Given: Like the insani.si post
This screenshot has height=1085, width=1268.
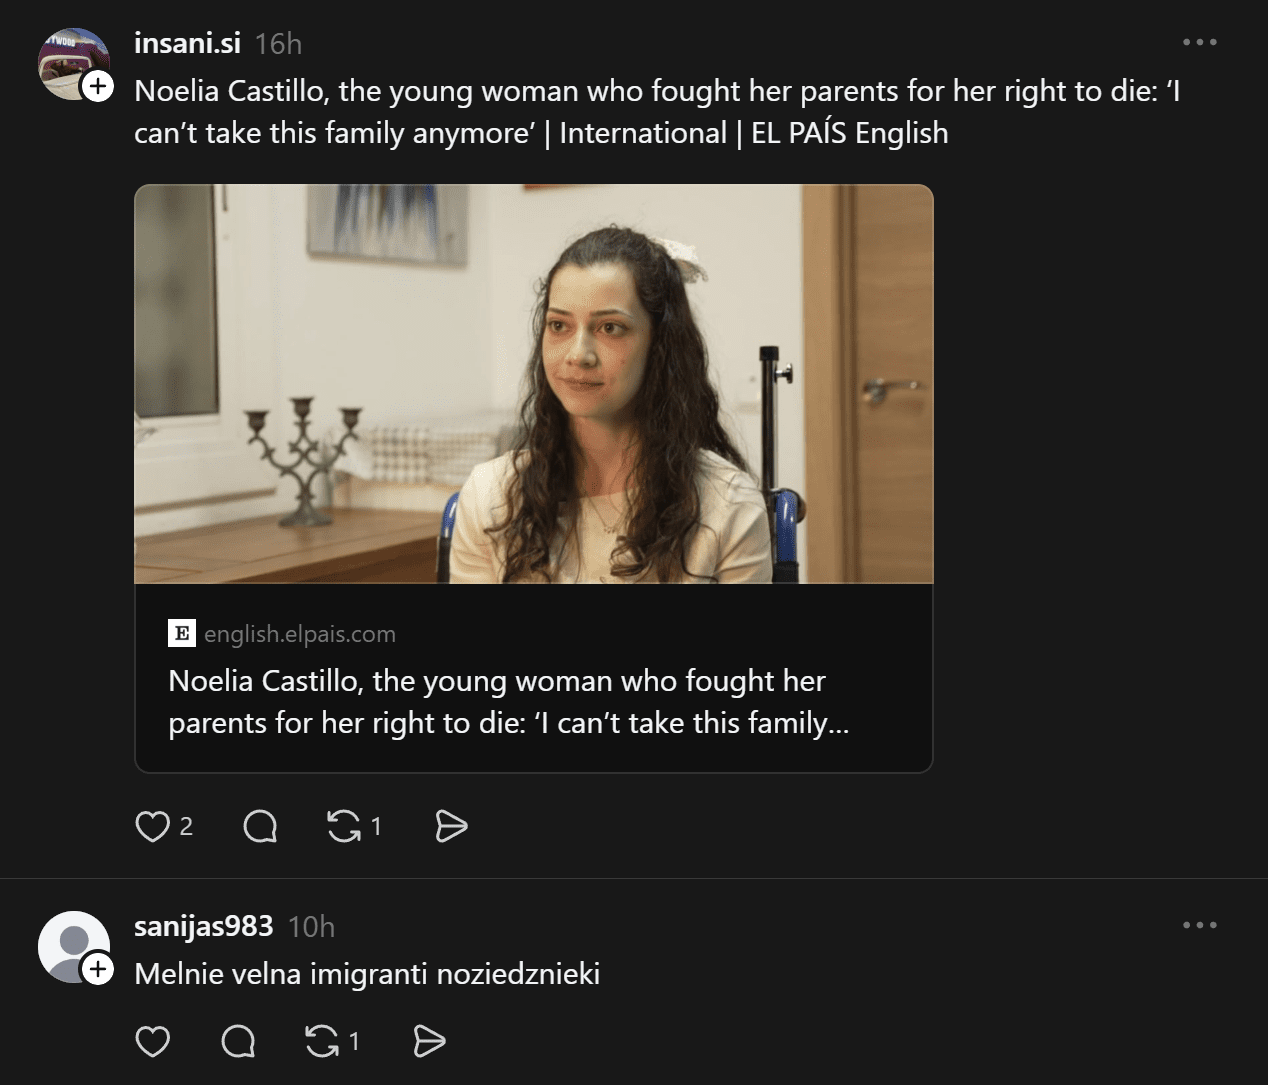Looking at the screenshot, I should (x=153, y=827).
